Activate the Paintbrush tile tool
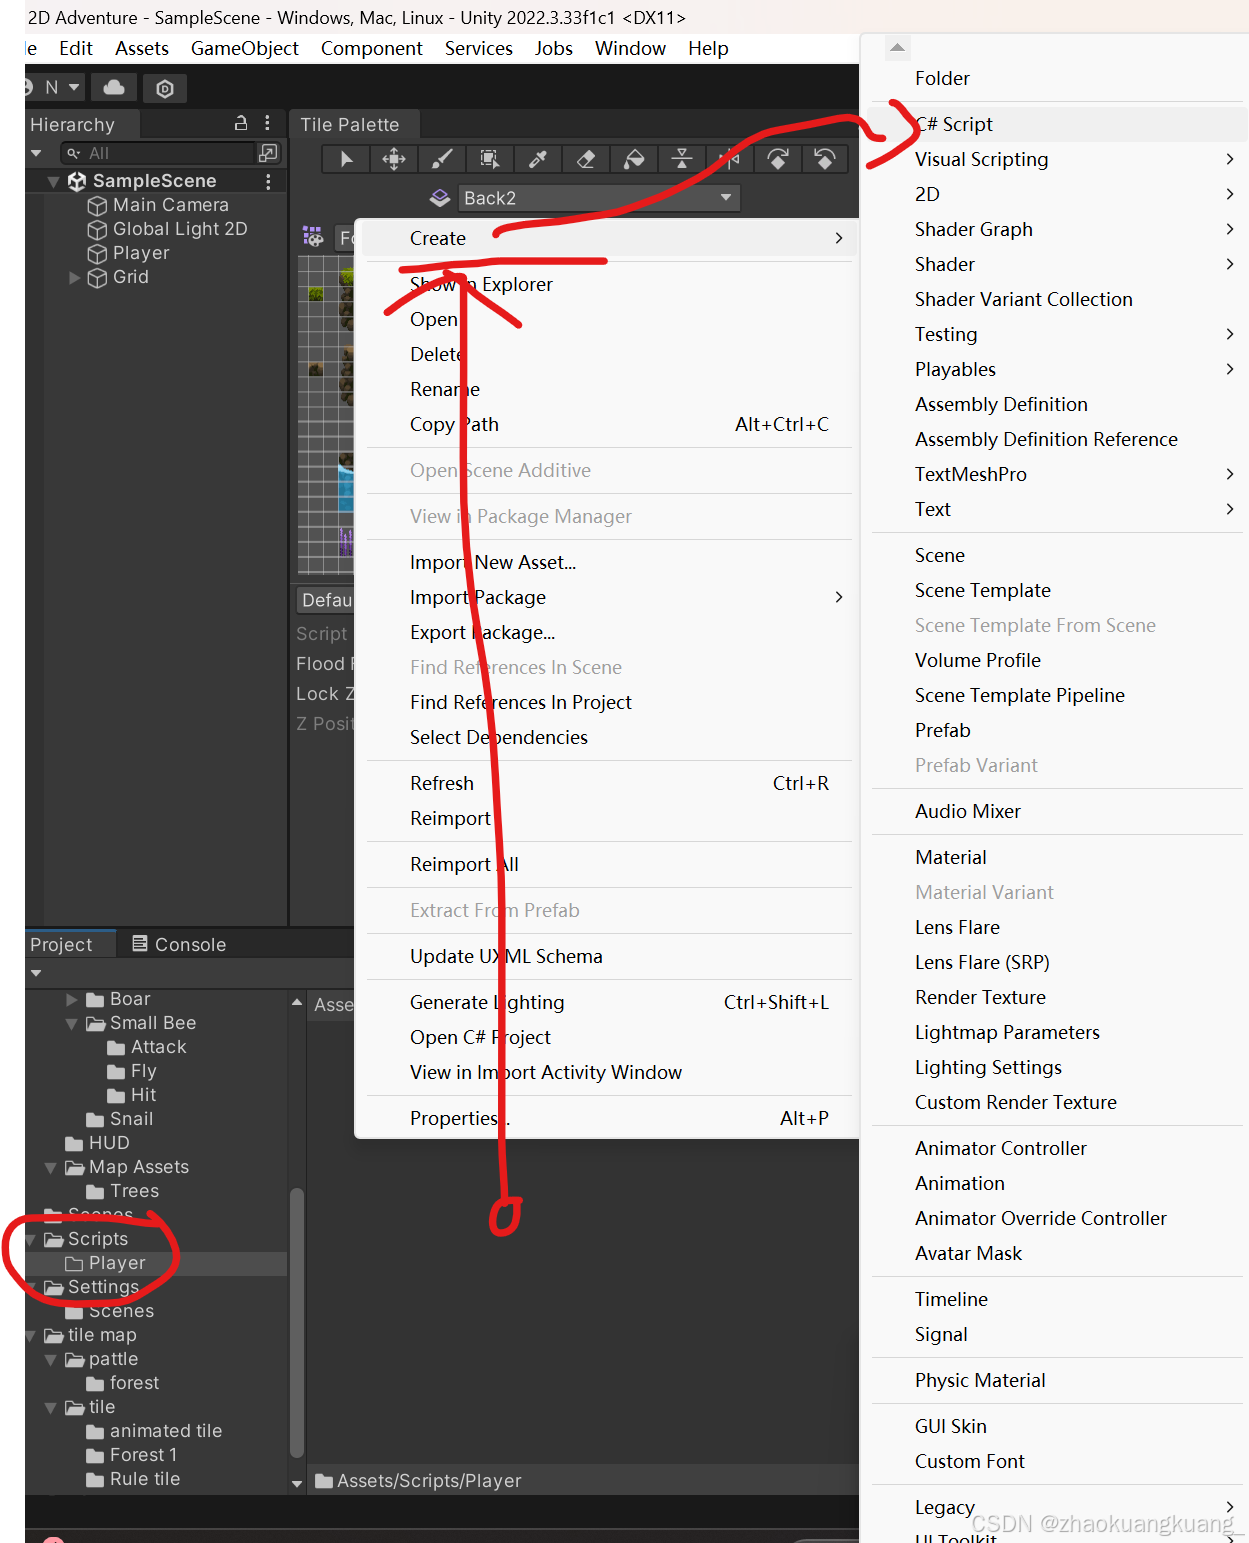This screenshot has width=1249, height=1543. click(x=441, y=159)
